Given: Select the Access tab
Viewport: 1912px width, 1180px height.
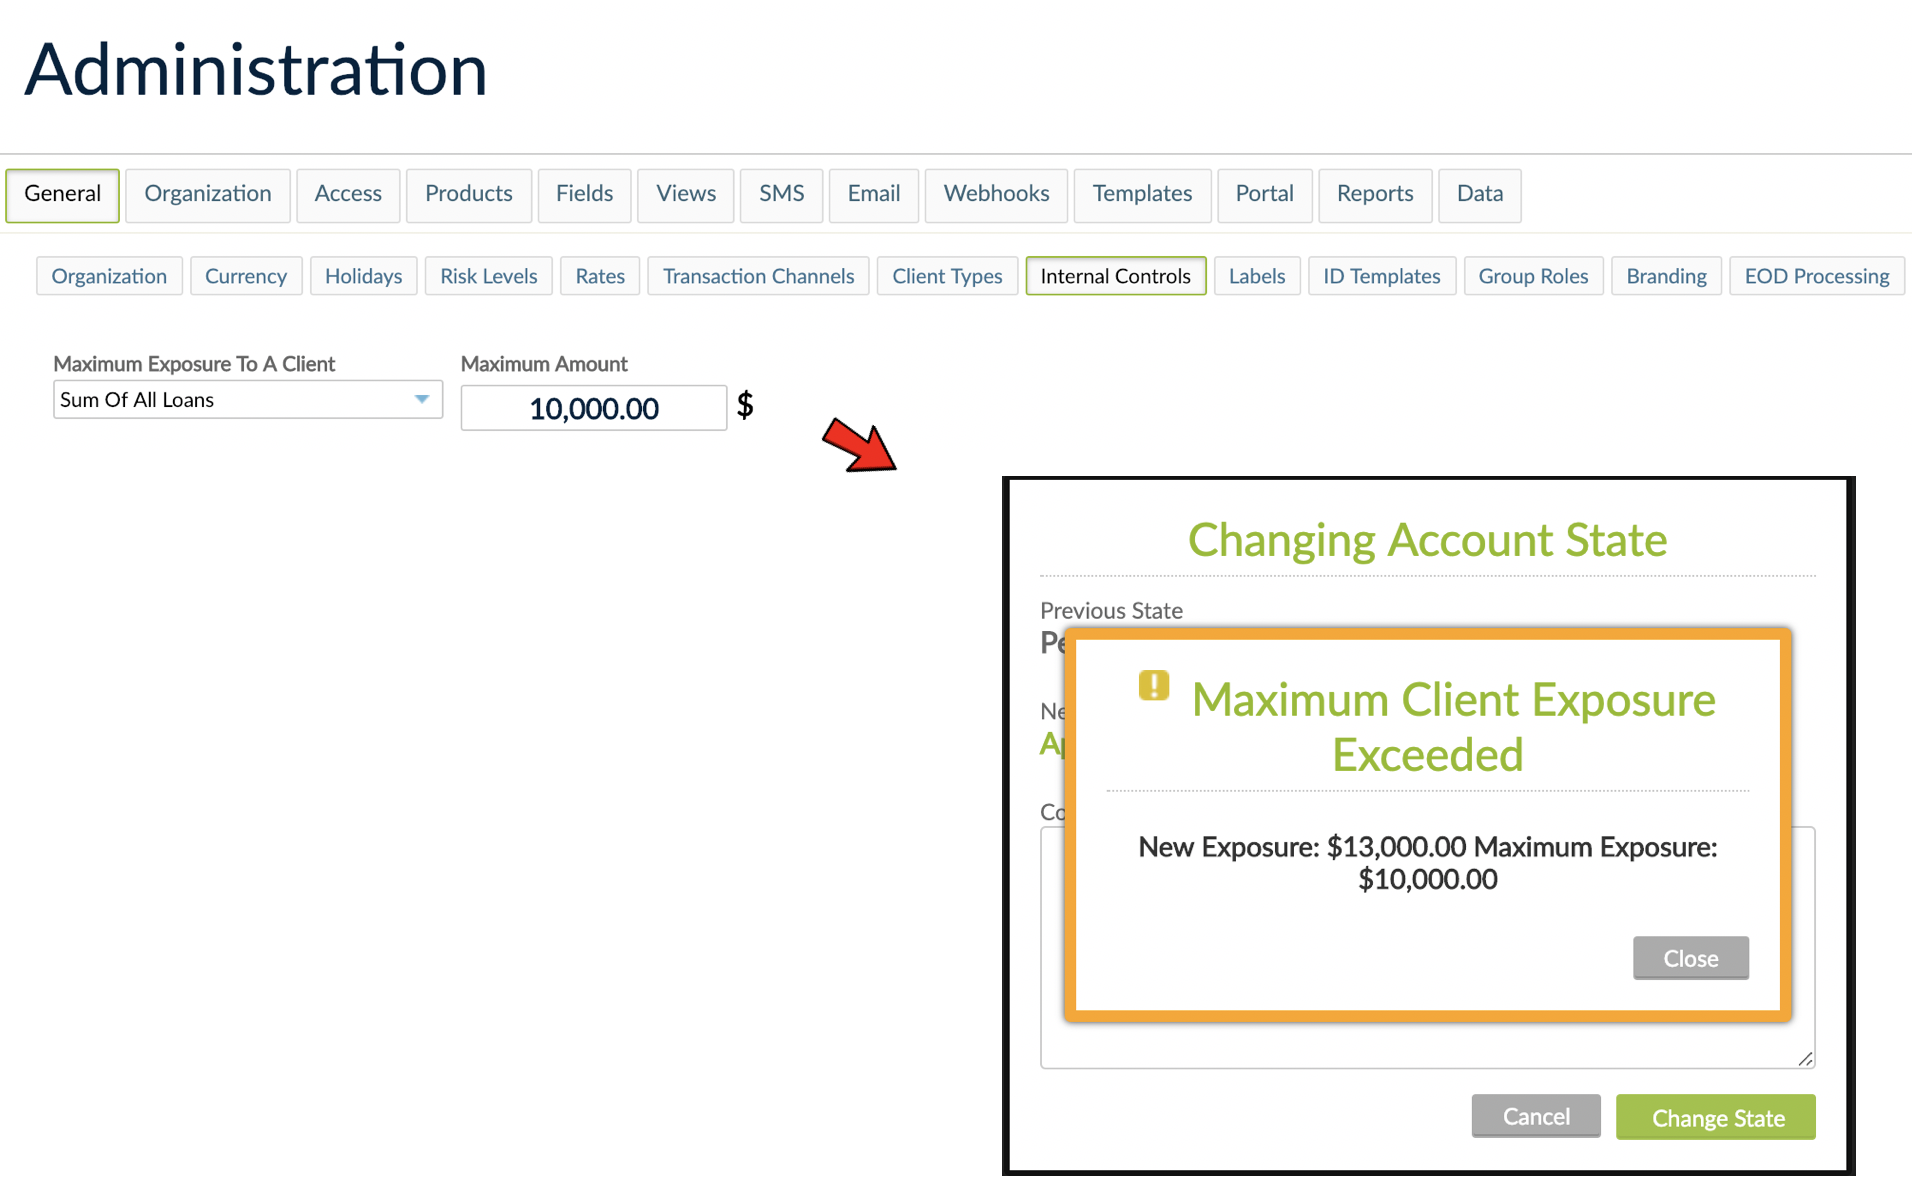Looking at the screenshot, I should (x=347, y=194).
